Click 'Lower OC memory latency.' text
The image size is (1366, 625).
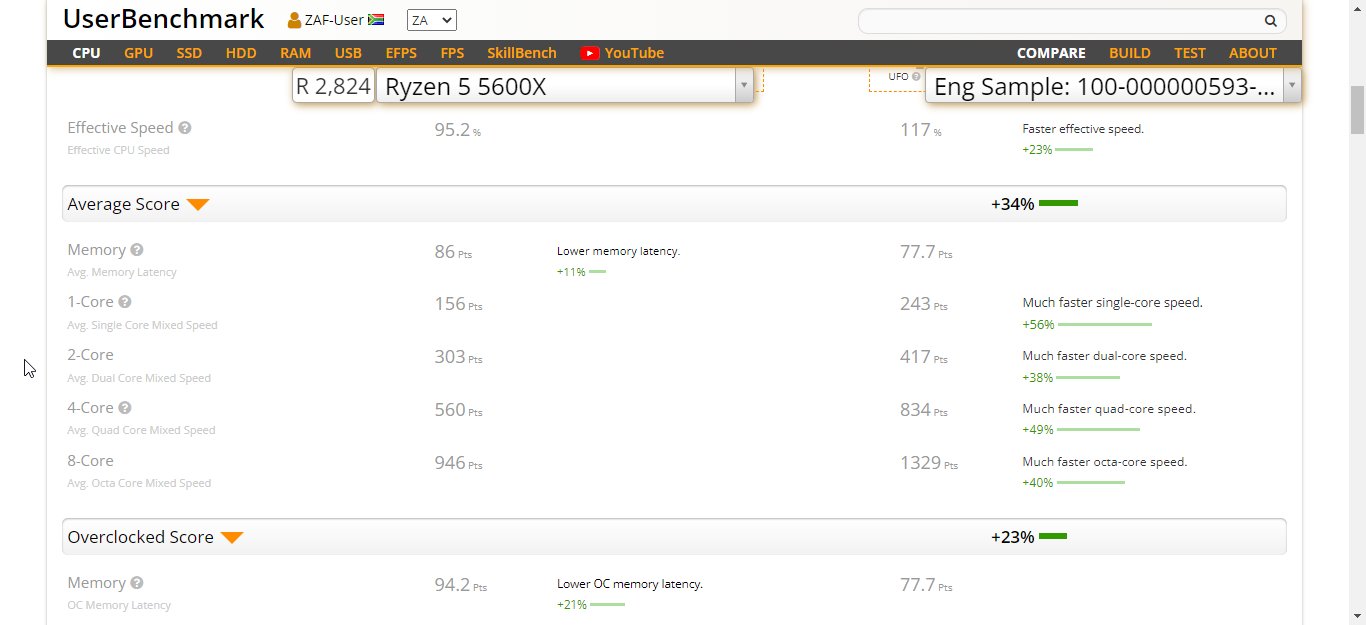click(630, 583)
